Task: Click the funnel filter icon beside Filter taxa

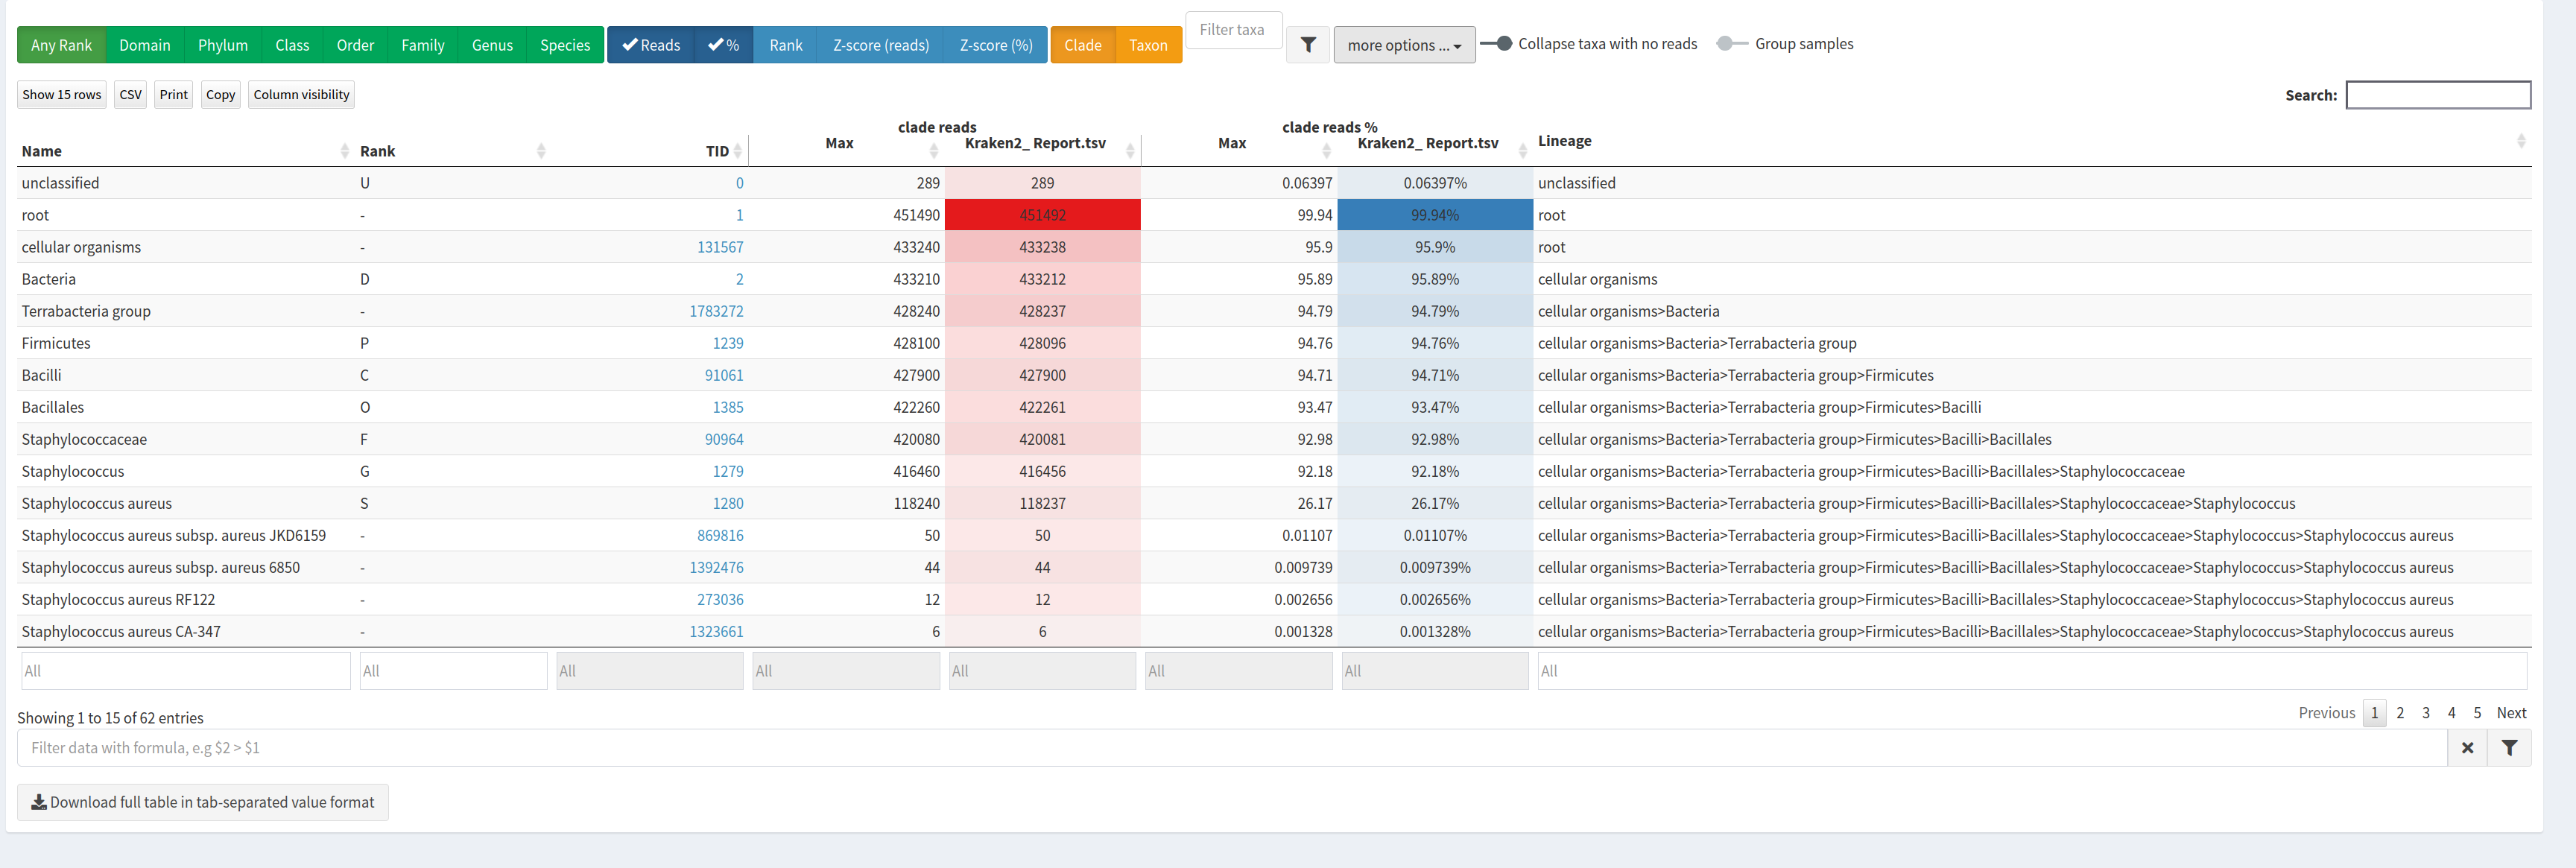Action: pos(1308,45)
